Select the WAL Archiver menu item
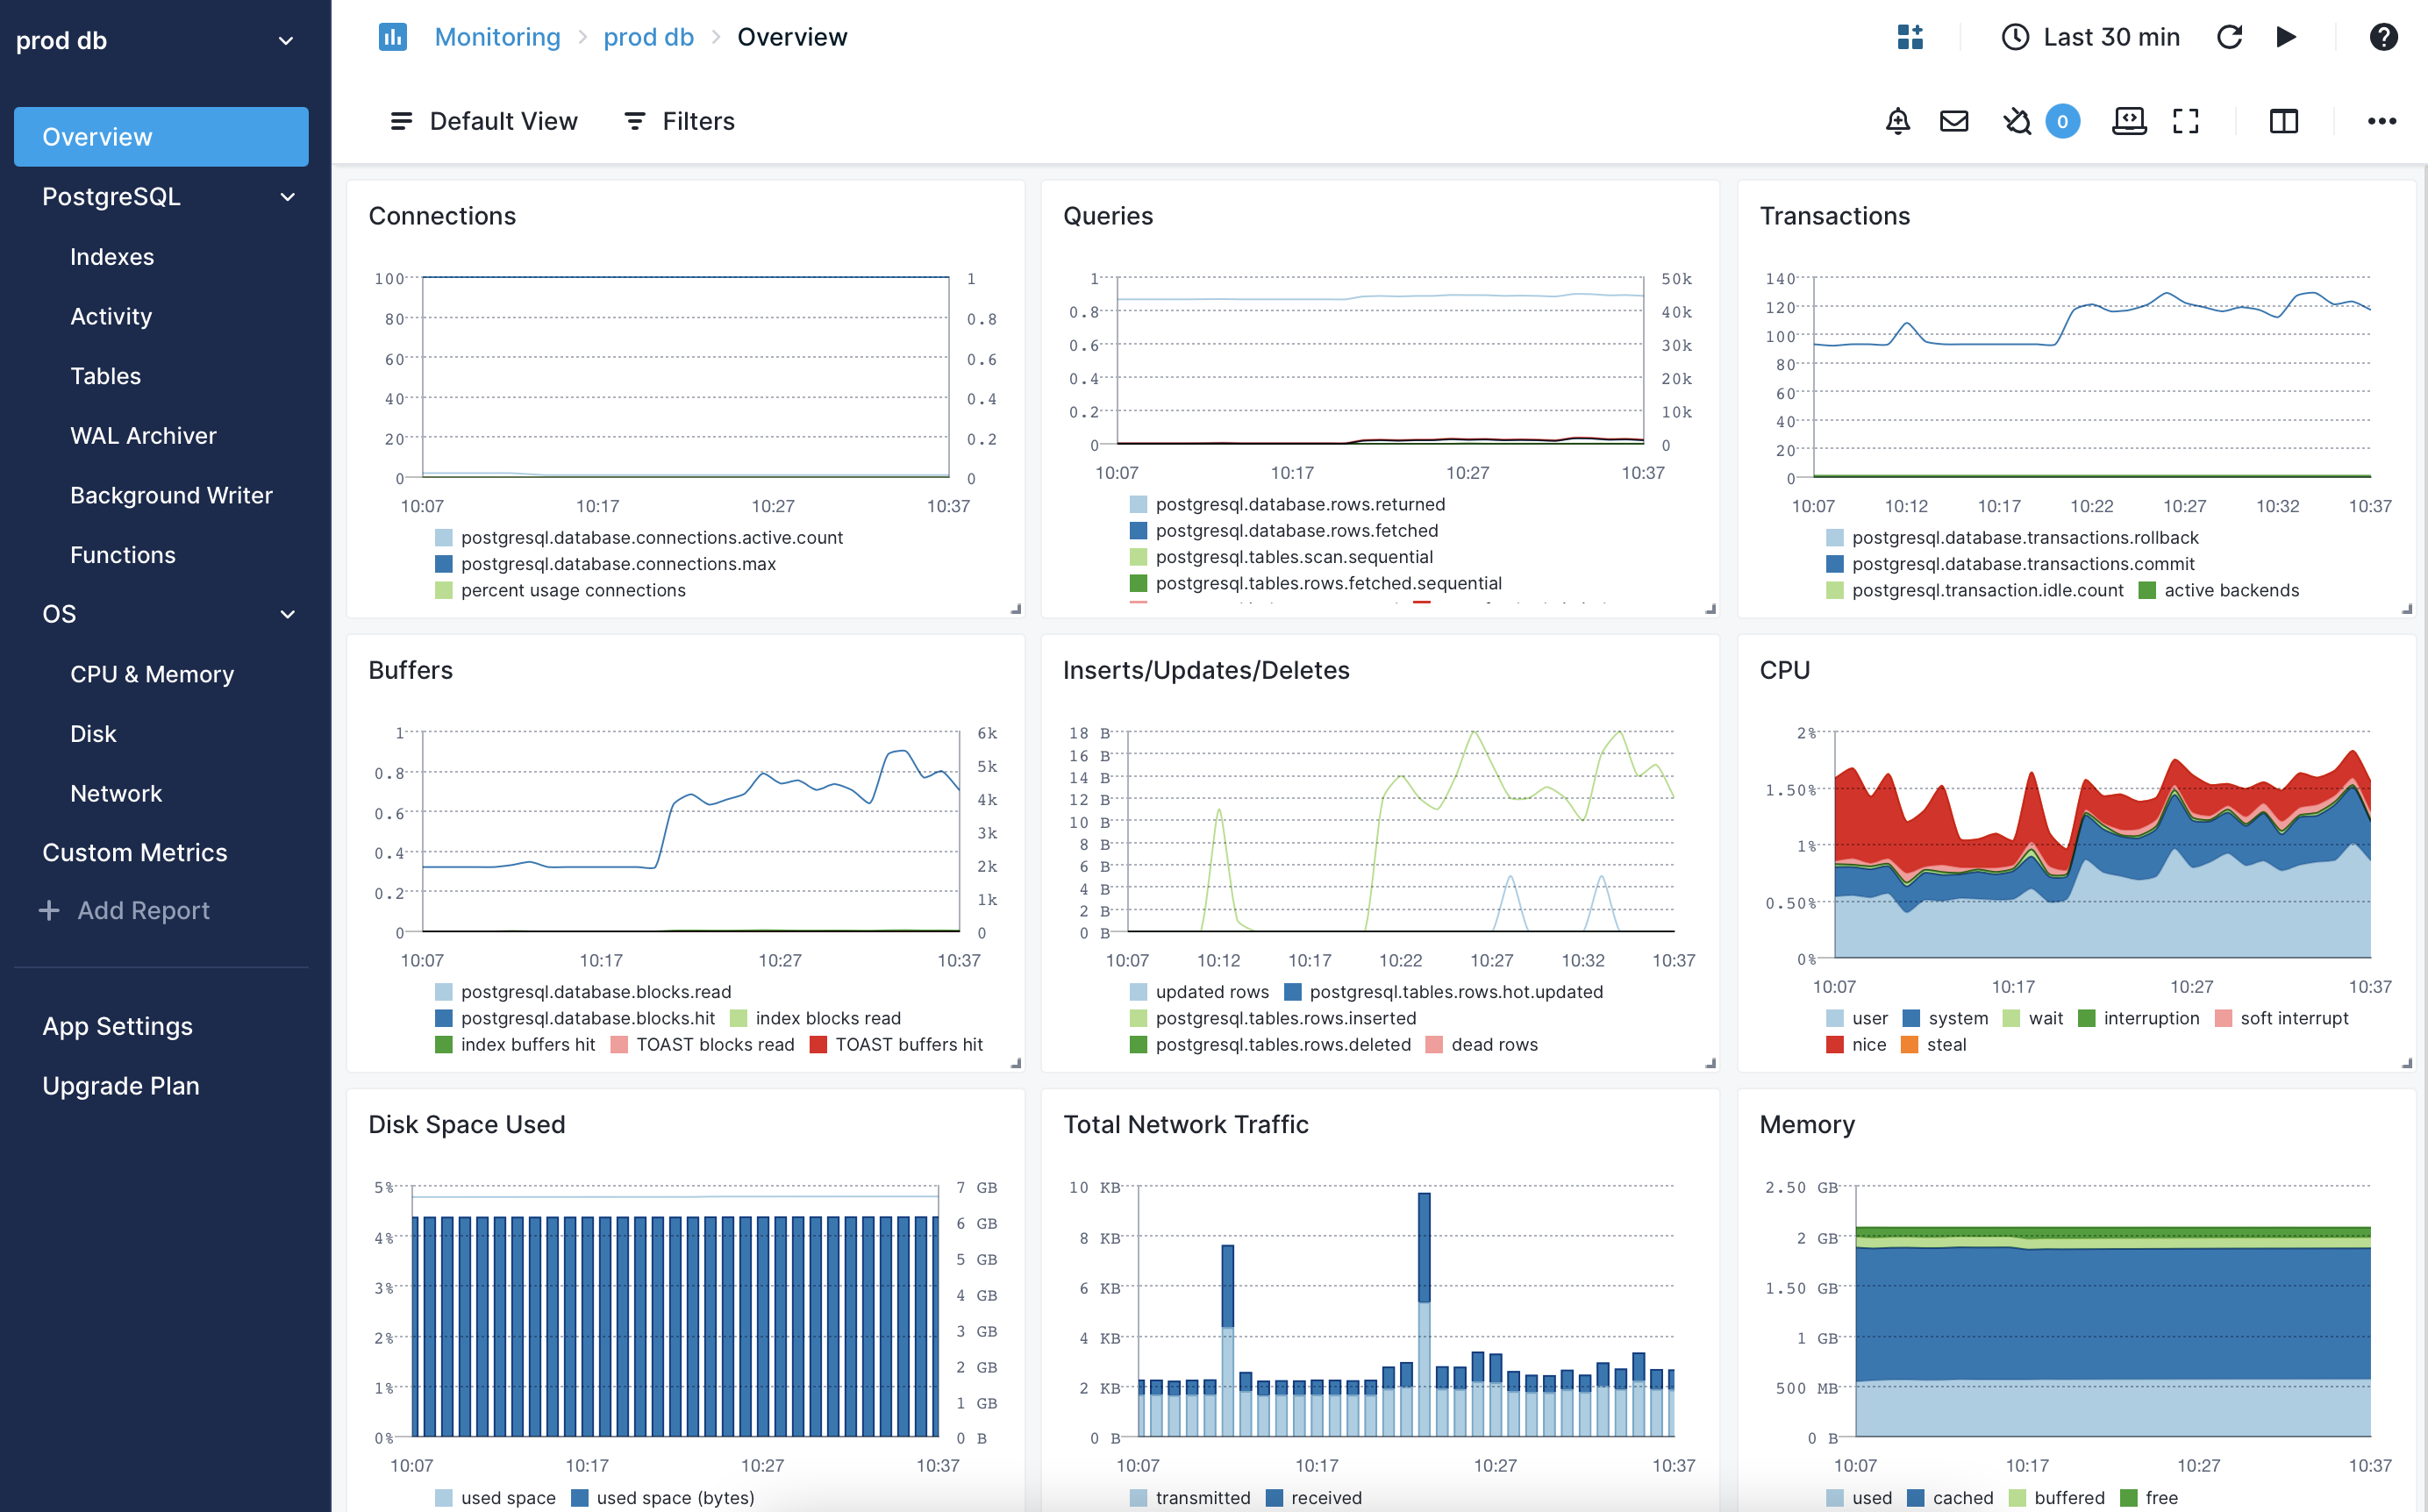This screenshot has height=1512, width=2428. [143, 434]
